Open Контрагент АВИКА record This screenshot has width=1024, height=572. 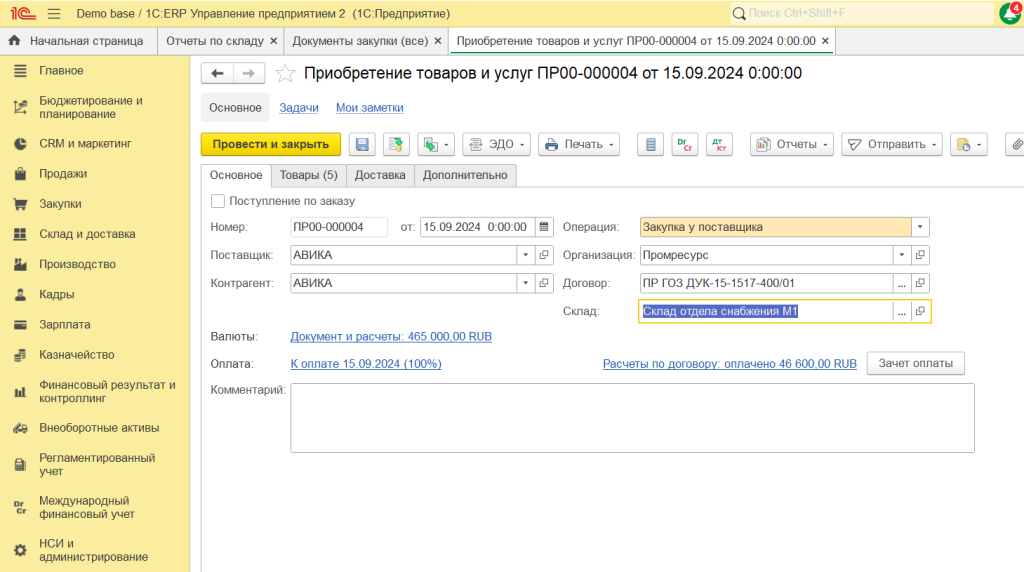[x=544, y=283]
